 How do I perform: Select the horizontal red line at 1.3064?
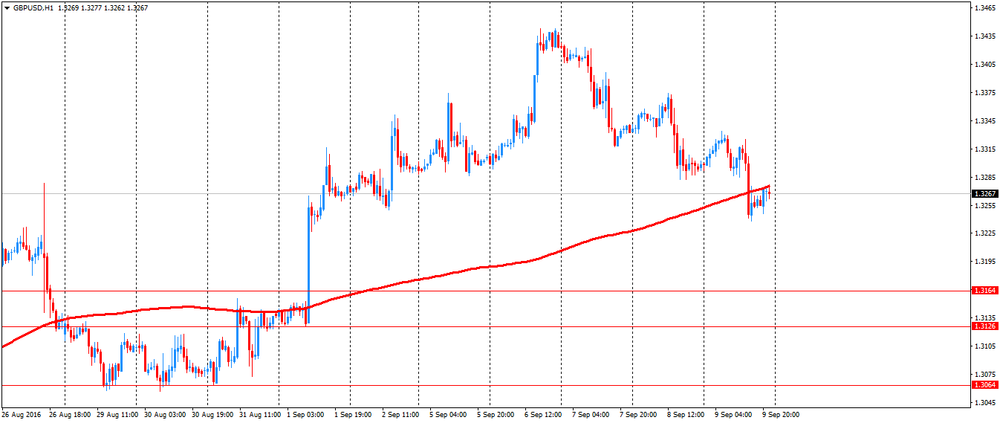tap(485, 385)
